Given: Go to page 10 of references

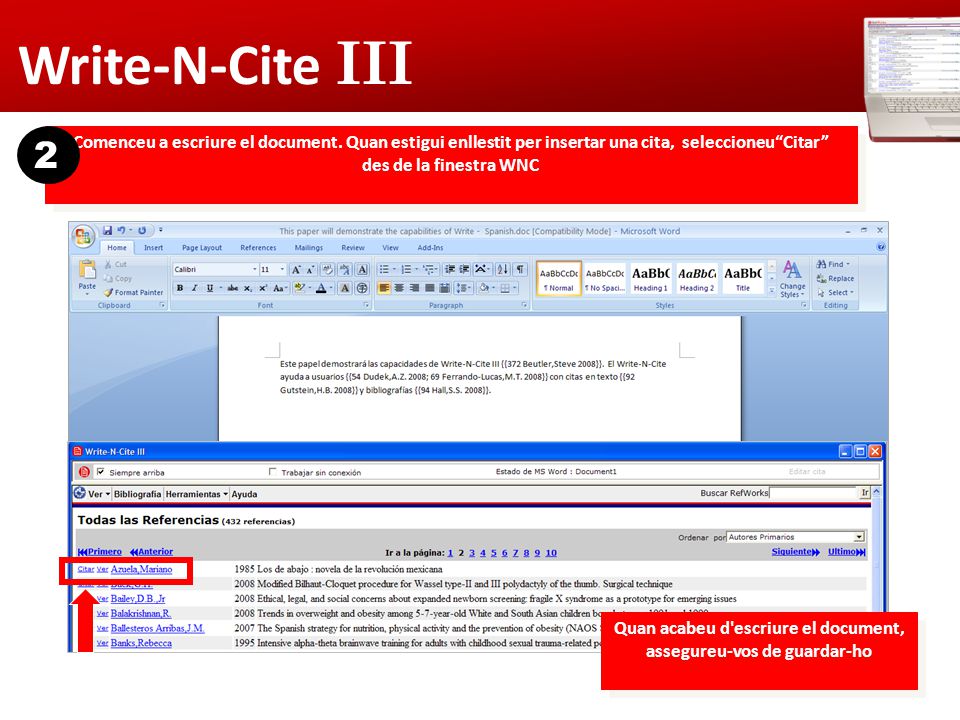Looking at the screenshot, I should [x=551, y=553].
